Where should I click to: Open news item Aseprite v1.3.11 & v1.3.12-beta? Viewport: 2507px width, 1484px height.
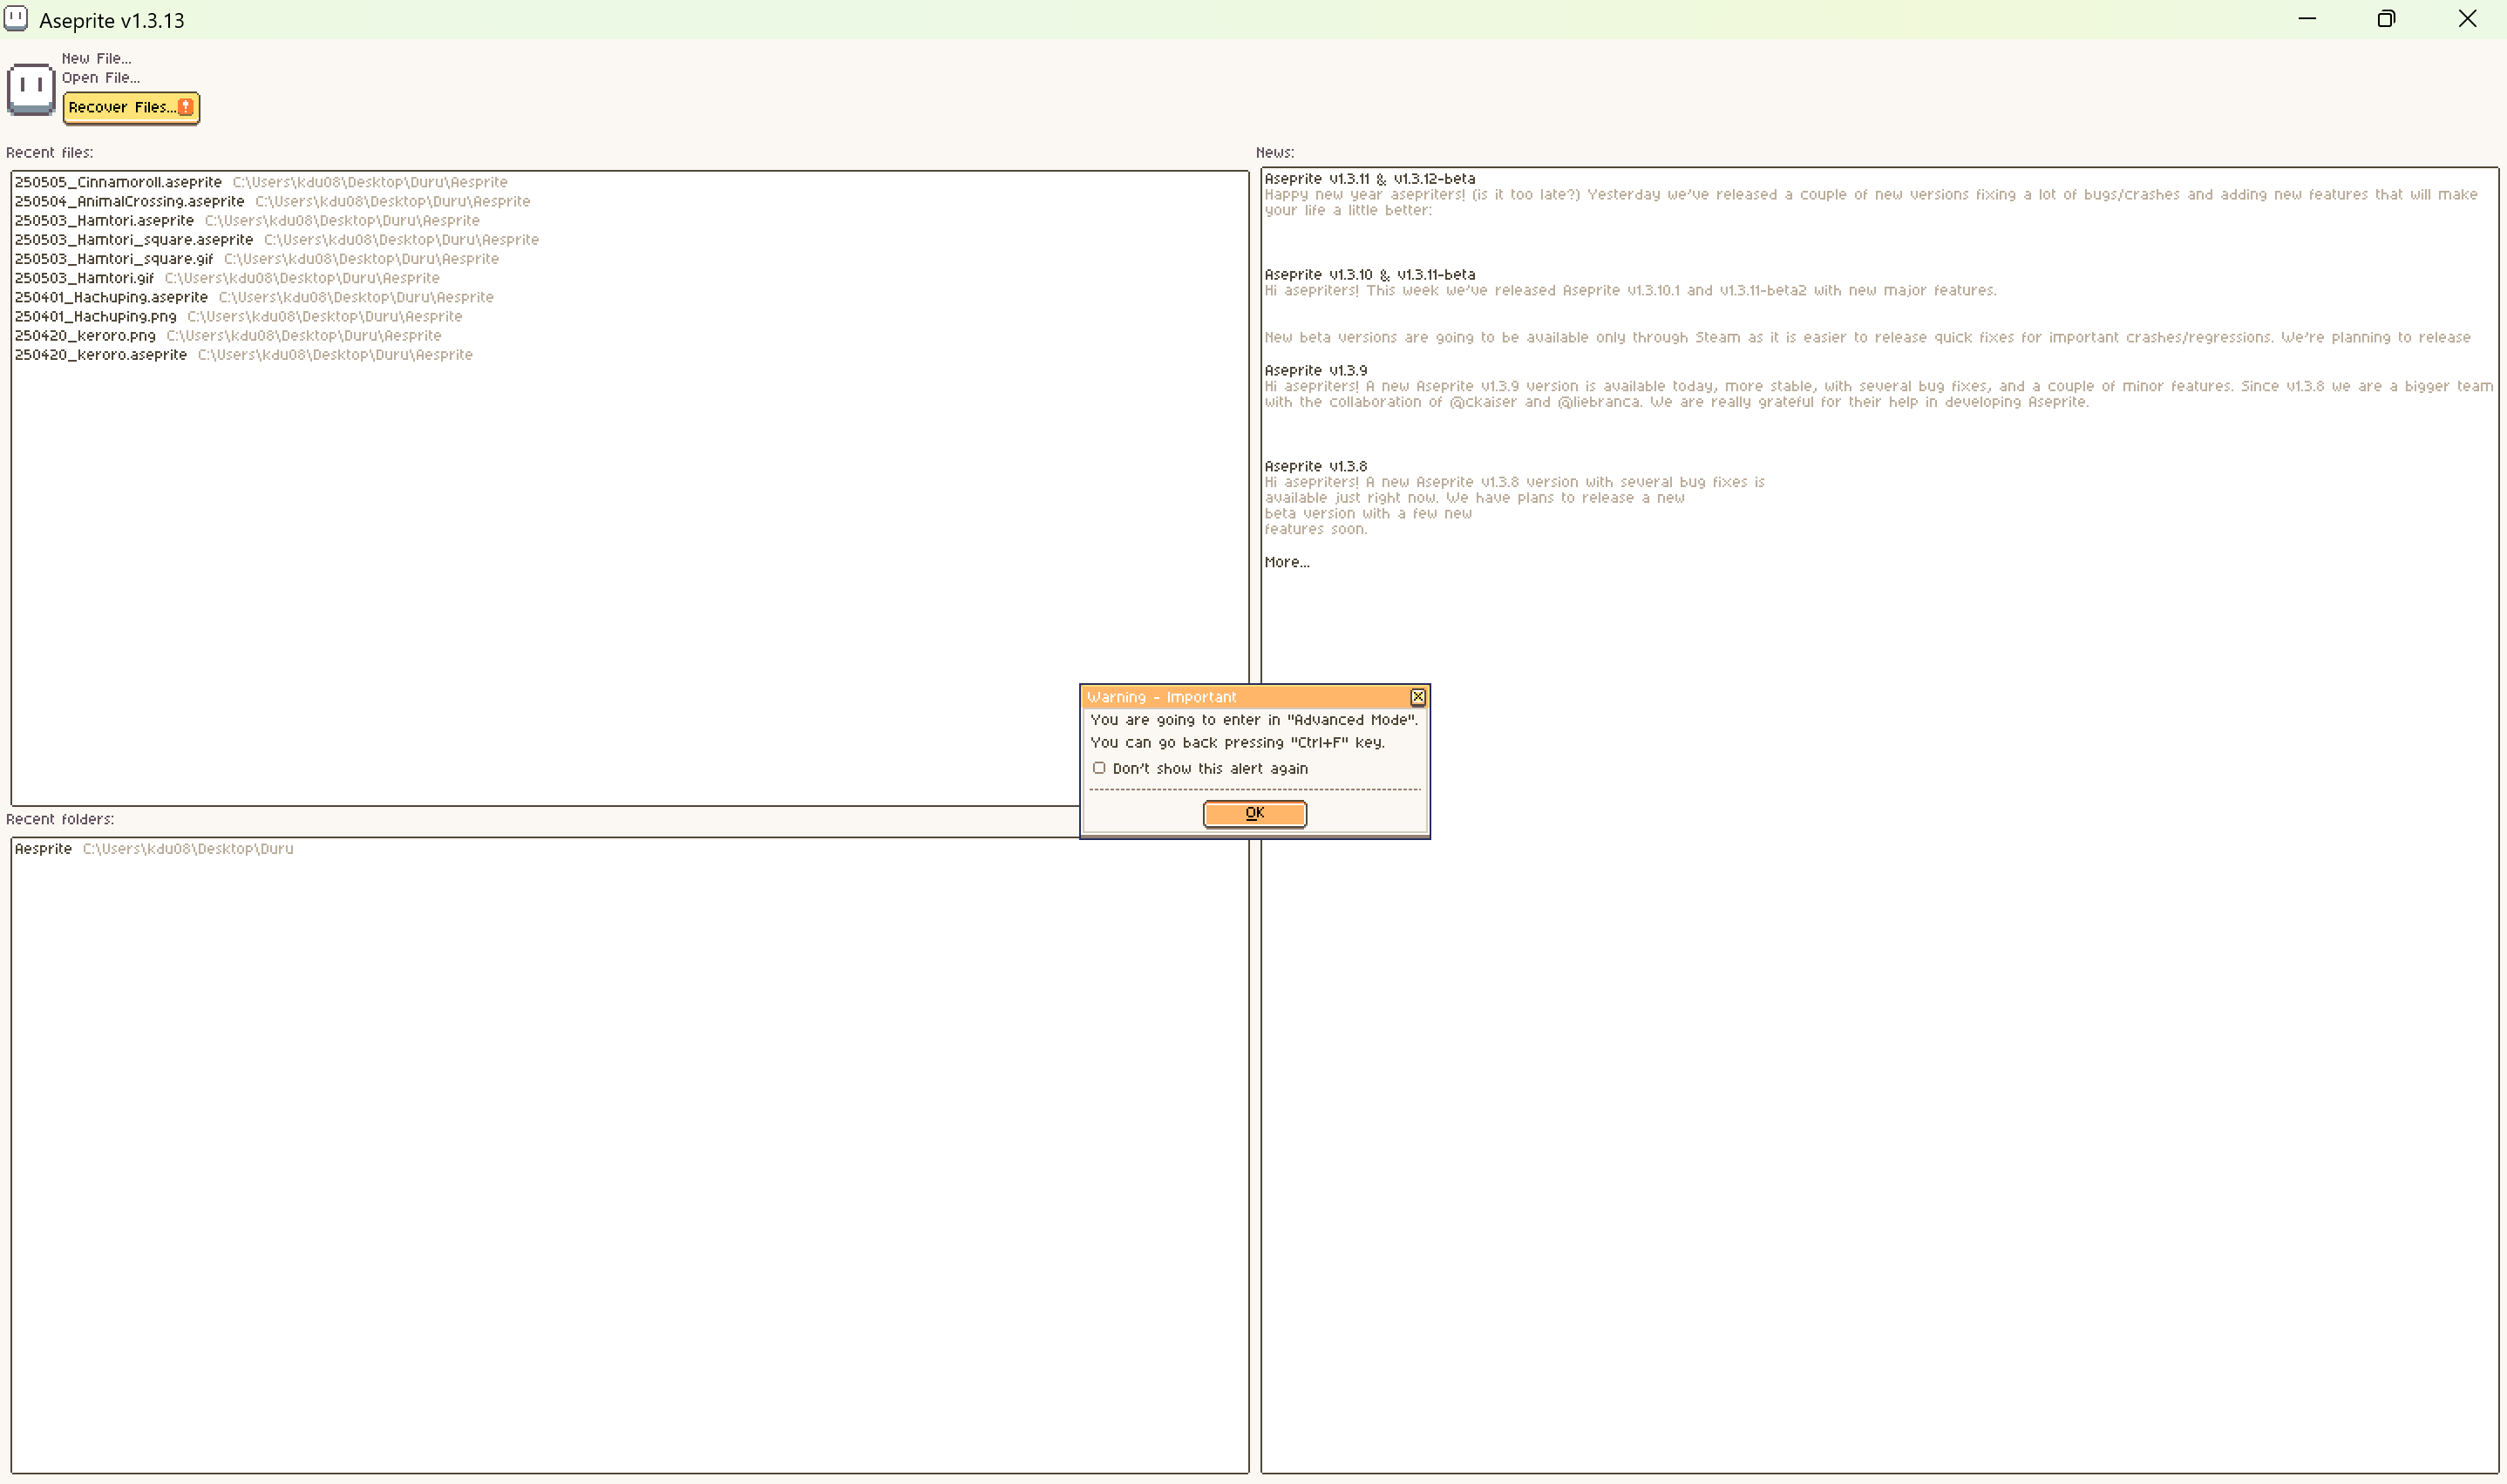point(1369,179)
